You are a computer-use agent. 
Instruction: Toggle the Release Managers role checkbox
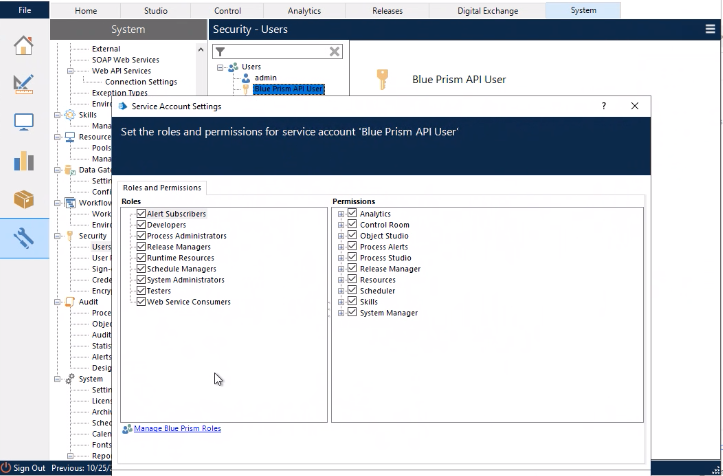tap(141, 247)
